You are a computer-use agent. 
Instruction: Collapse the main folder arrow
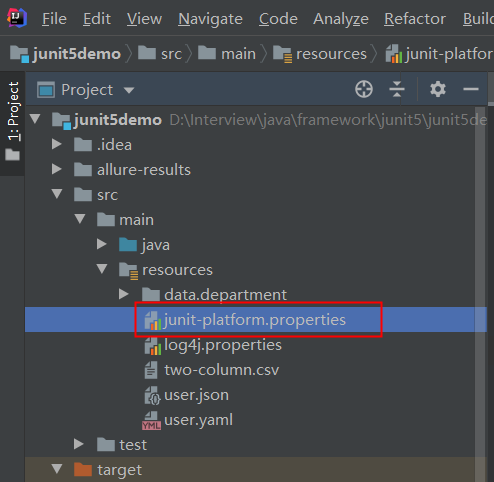pyautogui.click(x=80, y=219)
